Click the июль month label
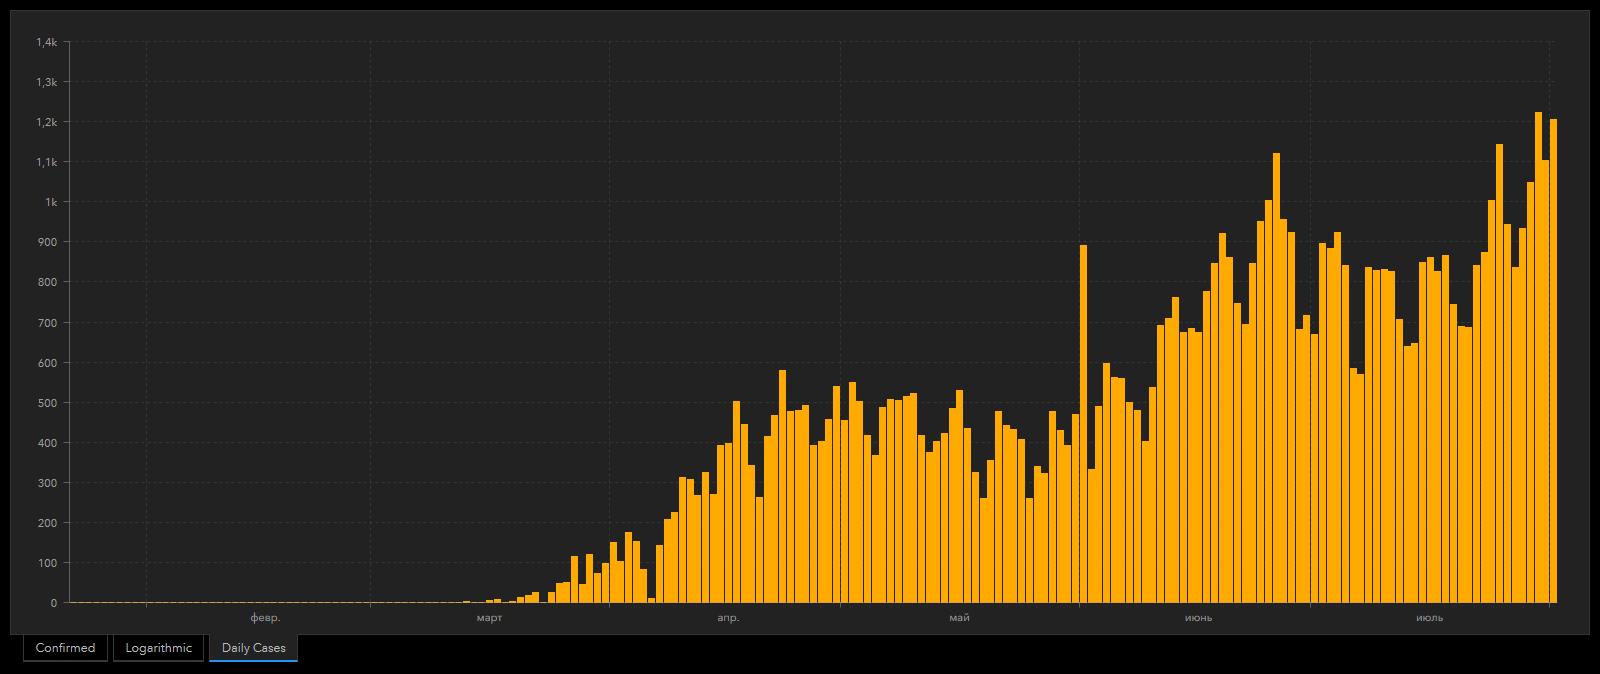This screenshot has height=674, width=1600. coord(1429,618)
